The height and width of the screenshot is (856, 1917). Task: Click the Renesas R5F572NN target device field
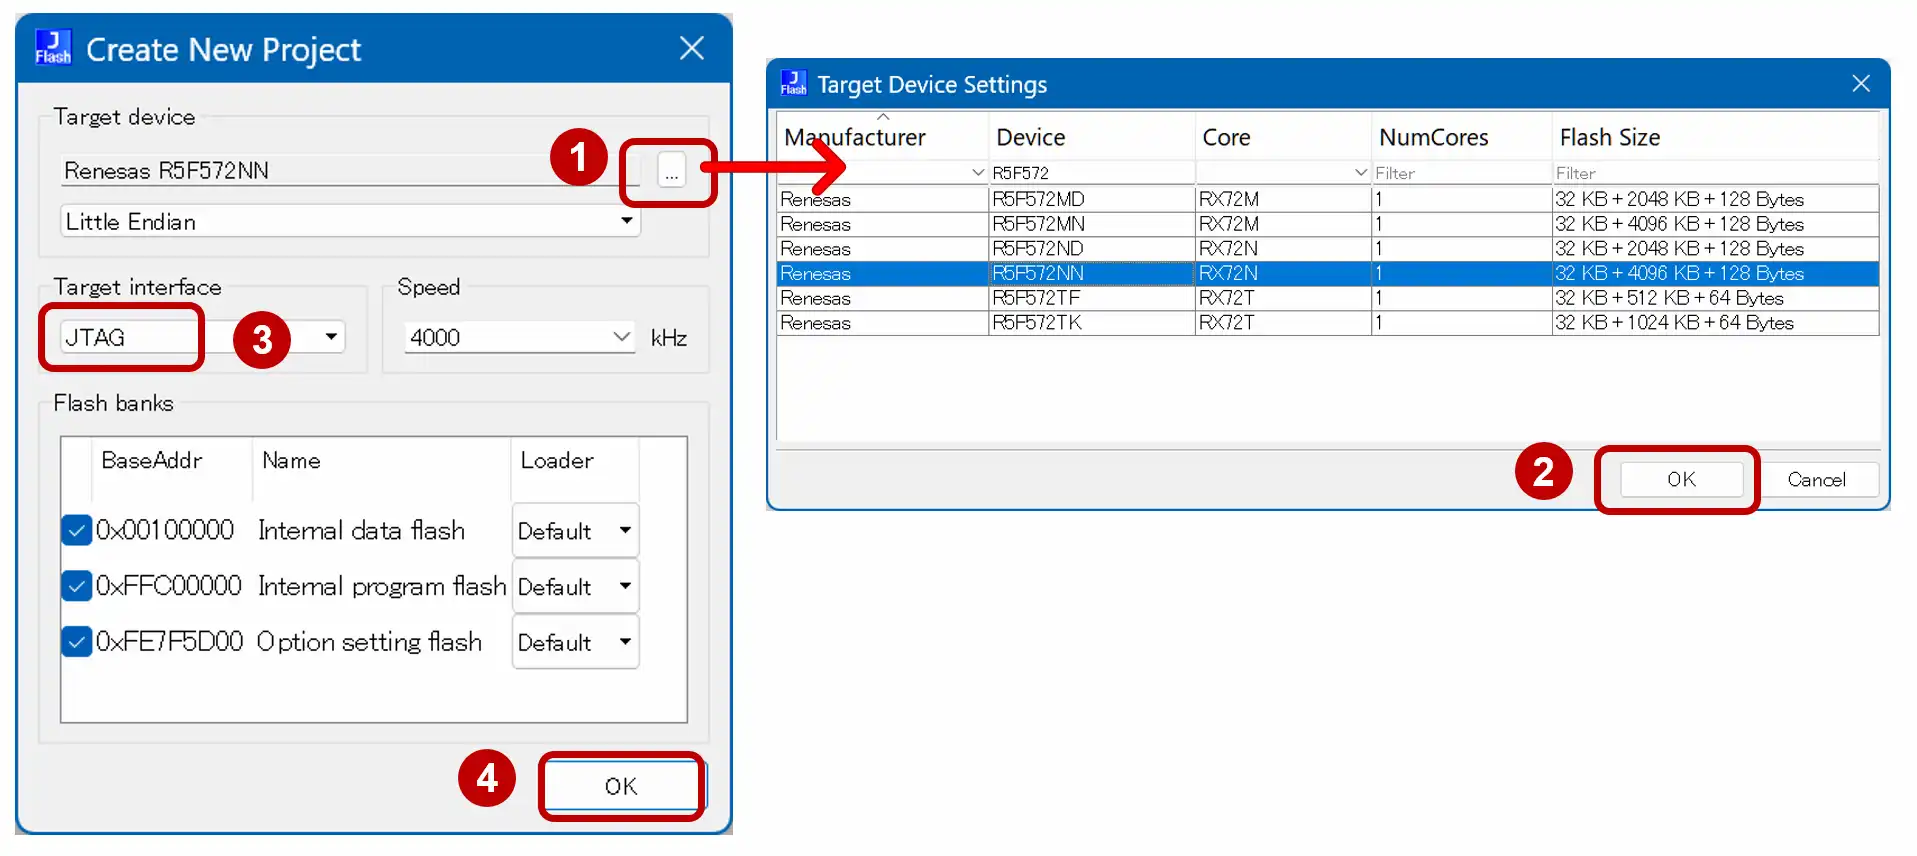click(x=350, y=170)
